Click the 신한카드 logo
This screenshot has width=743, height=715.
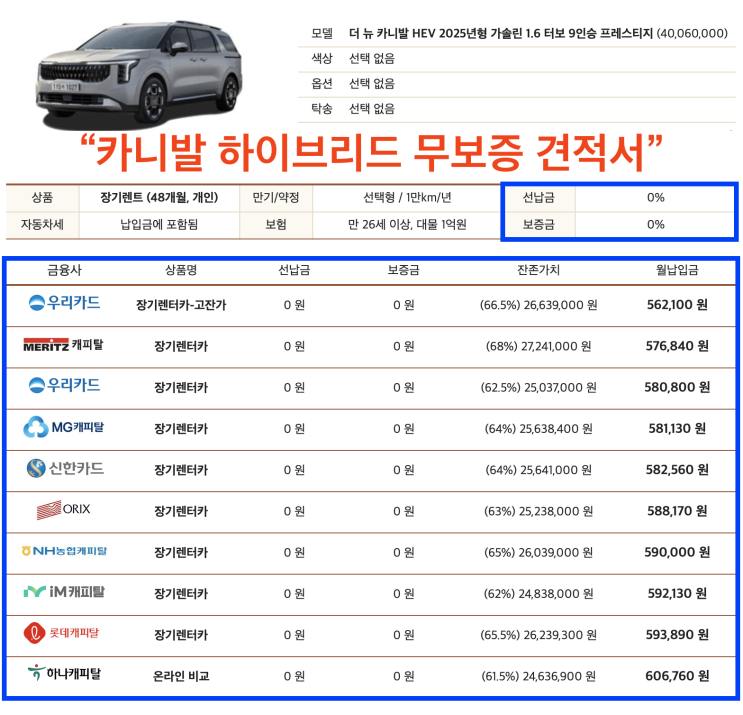(65, 468)
